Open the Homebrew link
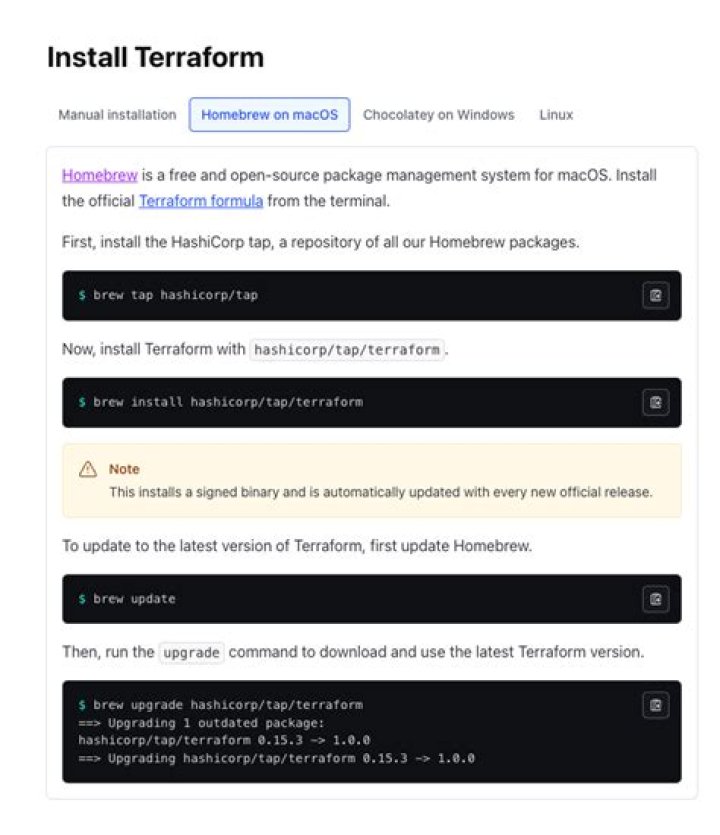 pos(99,175)
